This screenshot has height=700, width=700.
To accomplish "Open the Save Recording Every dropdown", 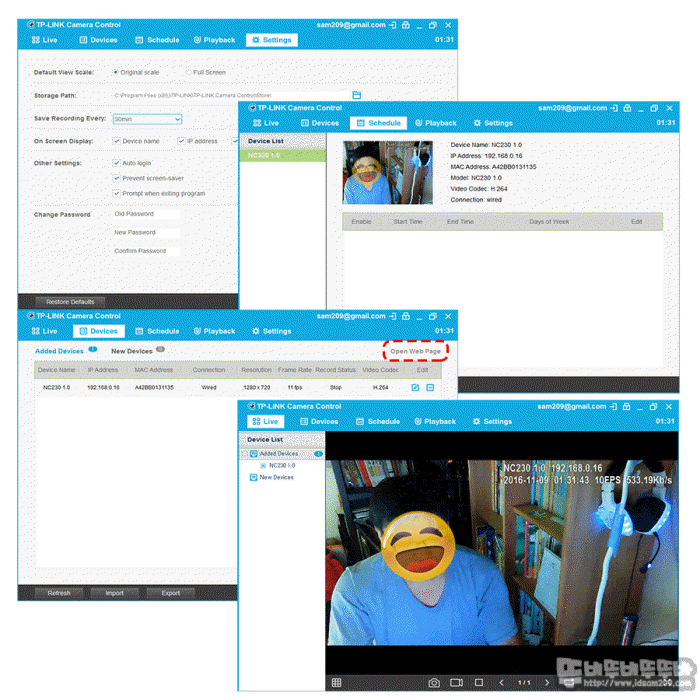I will pos(147,119).
